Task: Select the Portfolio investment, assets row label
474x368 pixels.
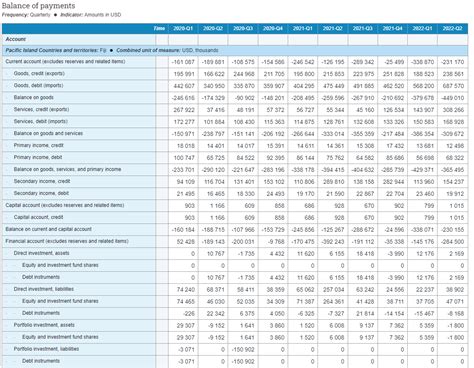Action: click(x=44, y=325)
